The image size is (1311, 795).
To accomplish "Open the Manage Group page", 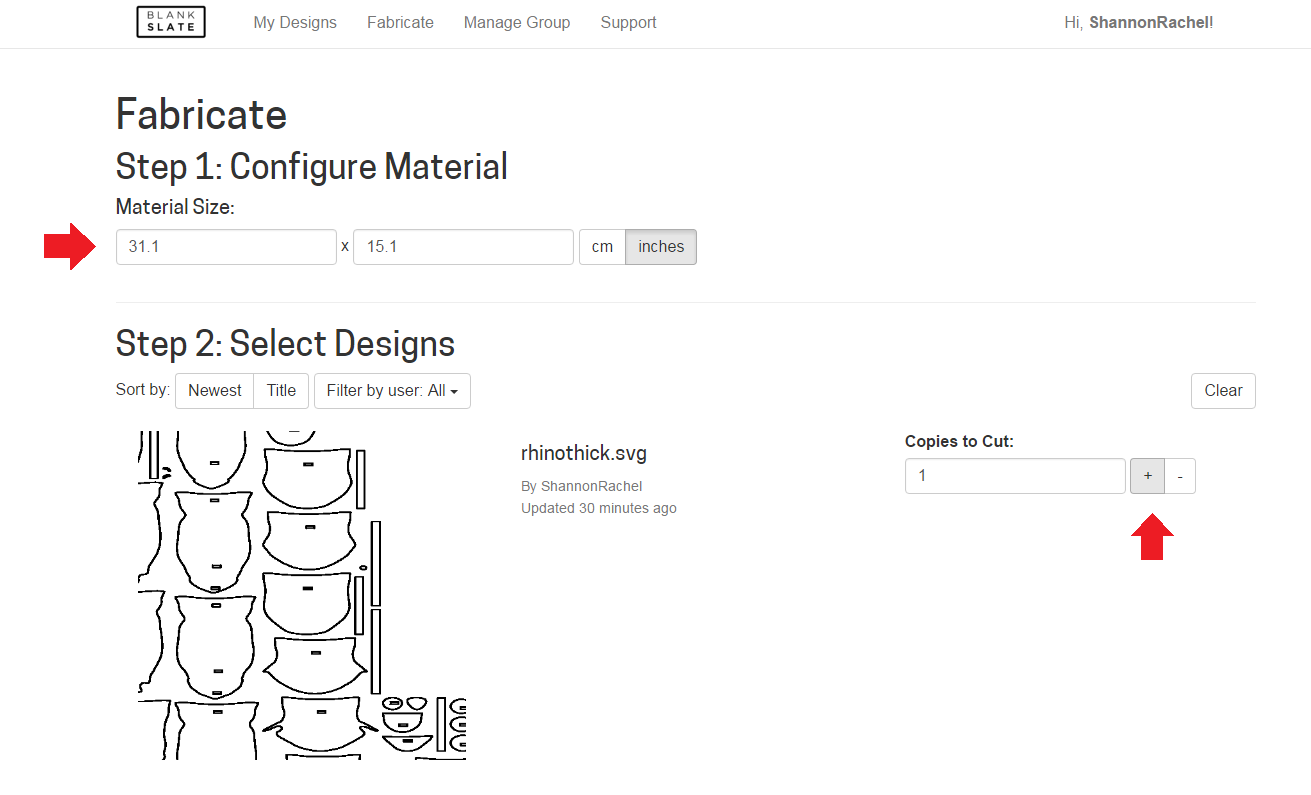I will pyautogui.click(x=516, y=22).
